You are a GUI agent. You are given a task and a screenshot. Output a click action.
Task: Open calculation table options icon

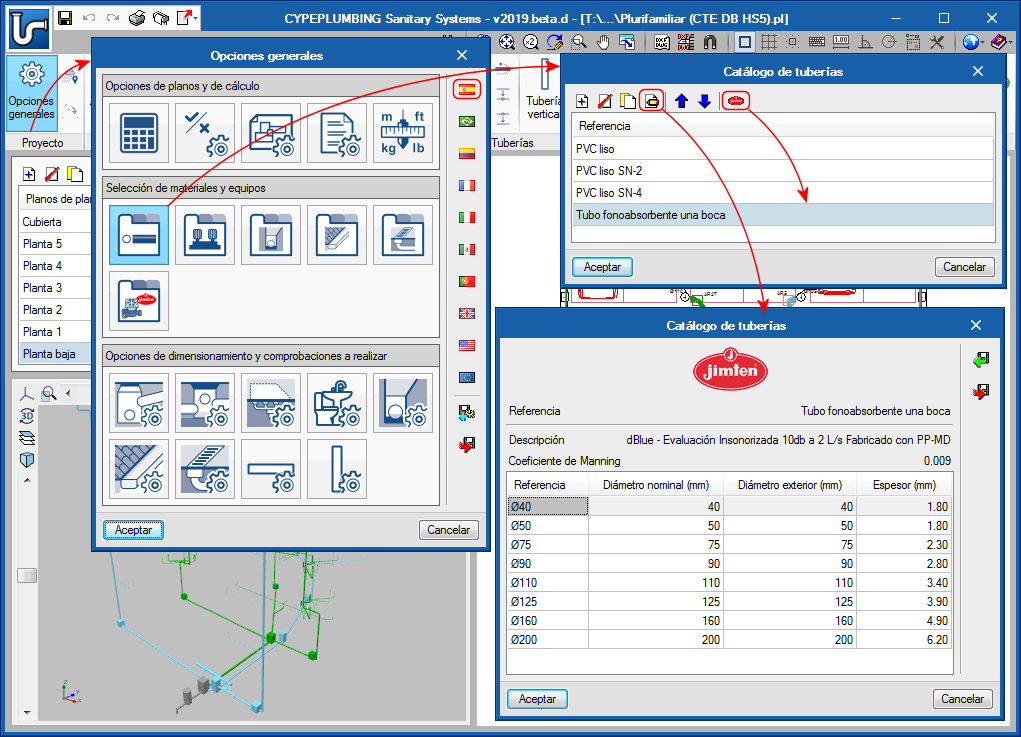[139, 133]
